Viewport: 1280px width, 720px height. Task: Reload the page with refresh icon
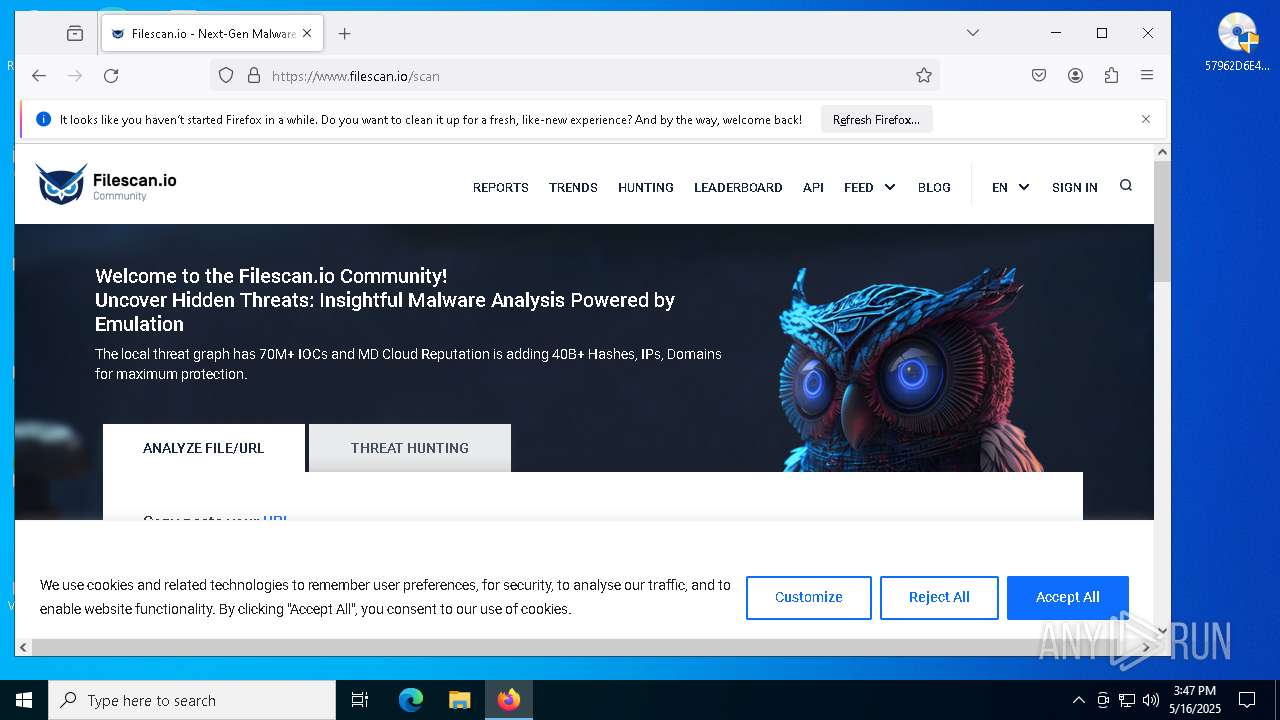[111, 75]
